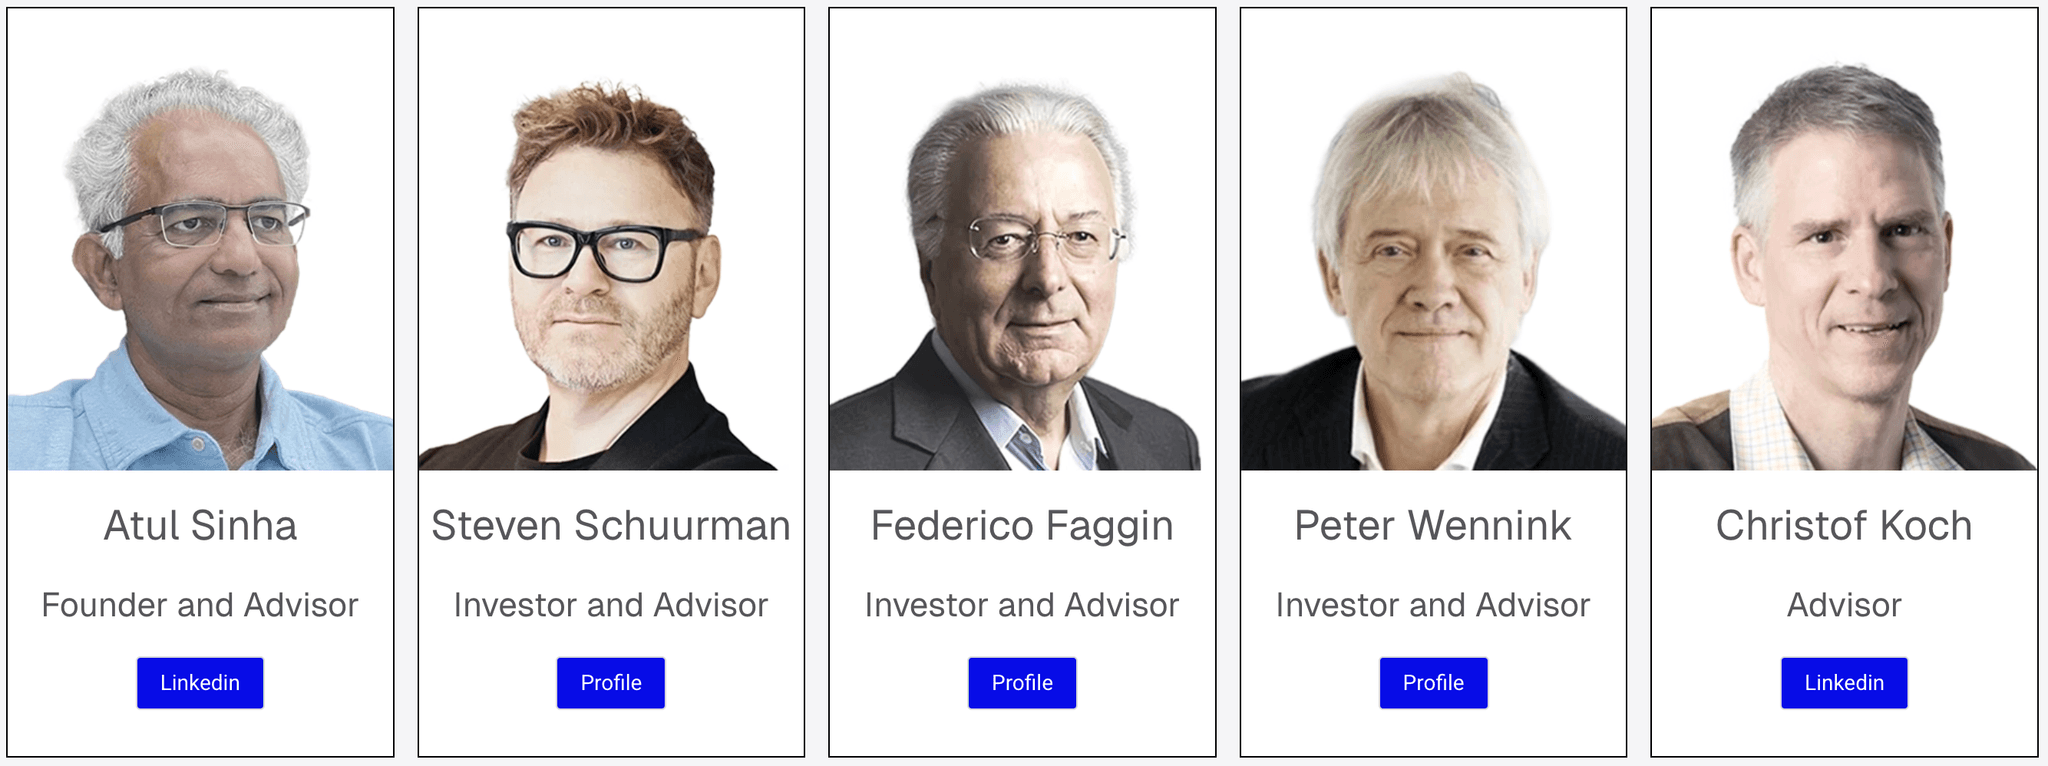Image resolution: width=2048 pixels, height=766 pixels.
Task: Click the name Federico Faggin
Action: [x=1021, y=527]
